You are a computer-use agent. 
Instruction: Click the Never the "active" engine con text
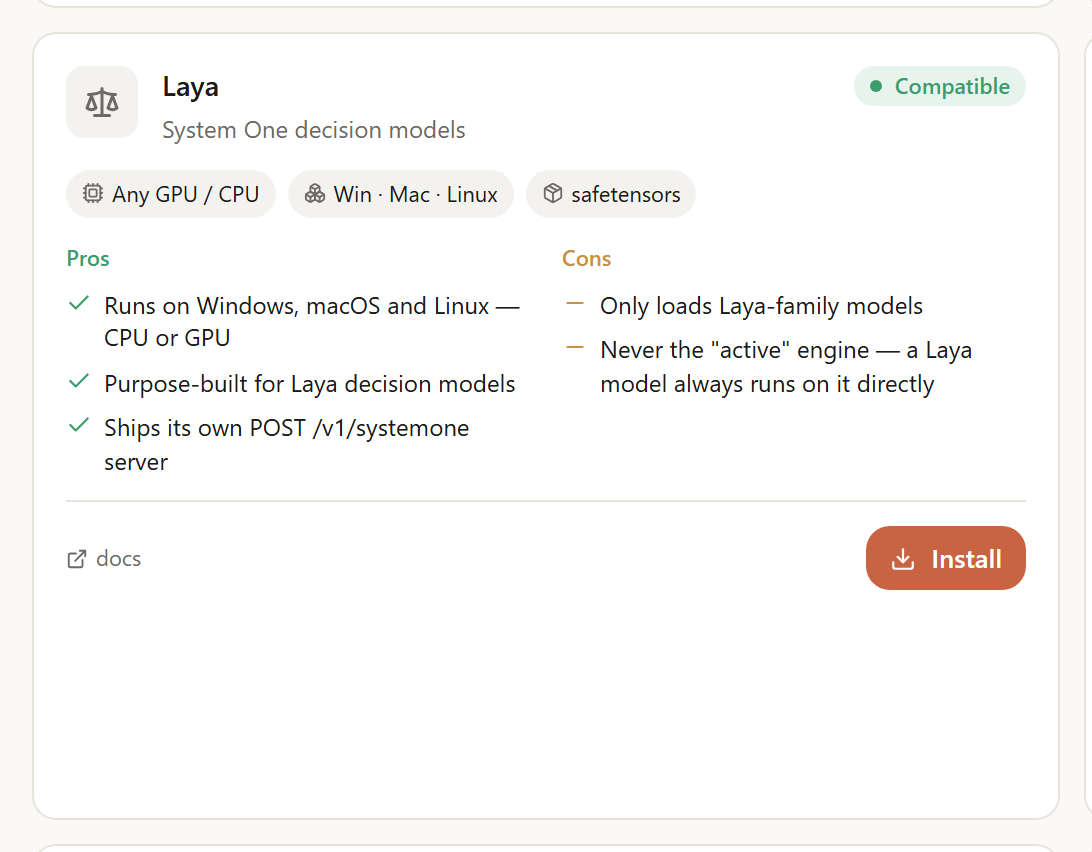(786, 367)
